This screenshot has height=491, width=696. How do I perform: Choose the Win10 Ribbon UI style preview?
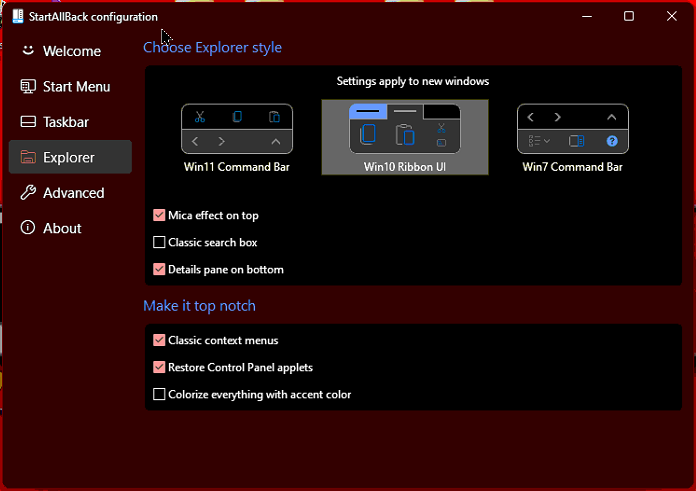coord(404,129)
